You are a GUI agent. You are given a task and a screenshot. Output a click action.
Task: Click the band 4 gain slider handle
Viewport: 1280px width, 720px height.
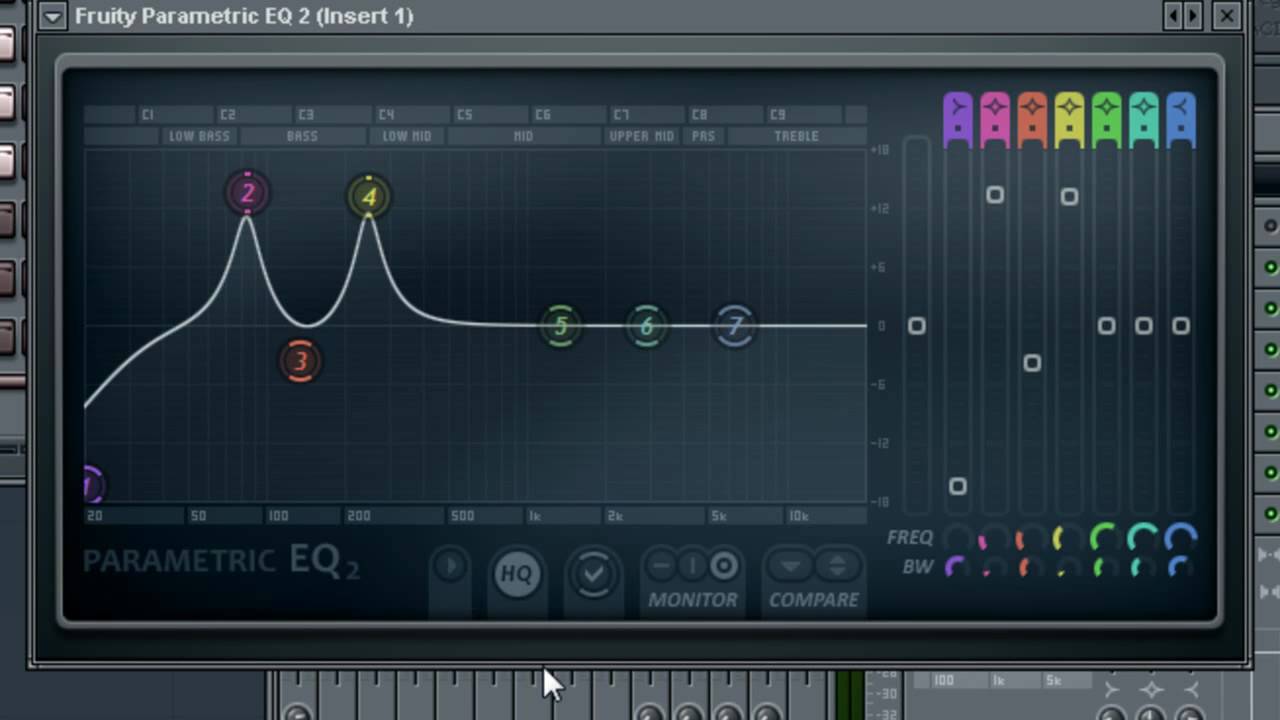coord(1069,197)
